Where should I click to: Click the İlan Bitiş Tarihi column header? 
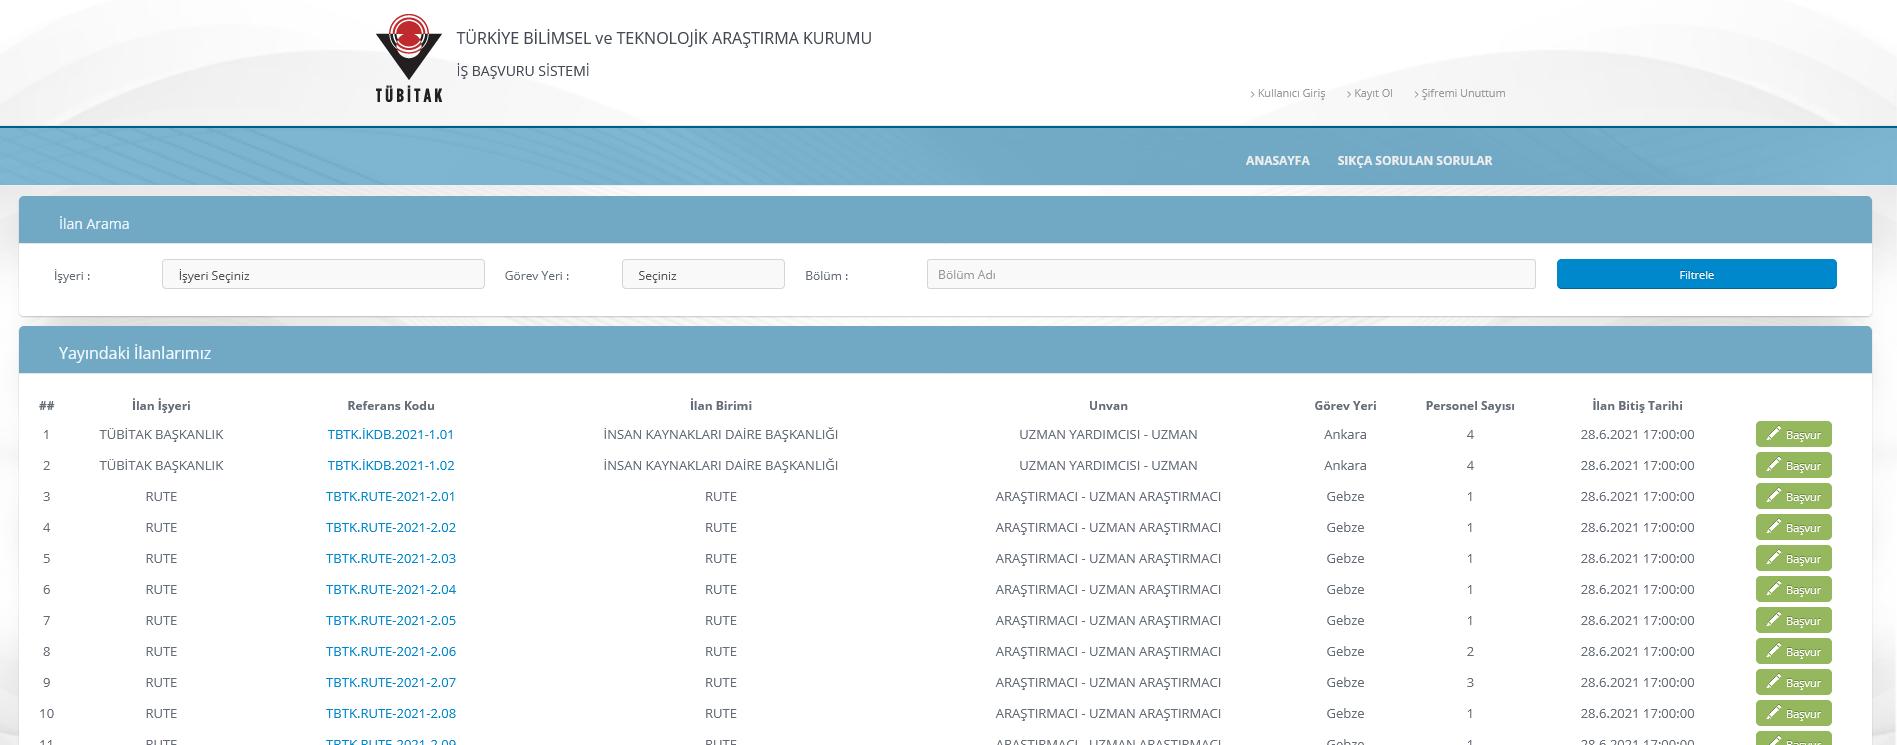tap(1637, 406)
